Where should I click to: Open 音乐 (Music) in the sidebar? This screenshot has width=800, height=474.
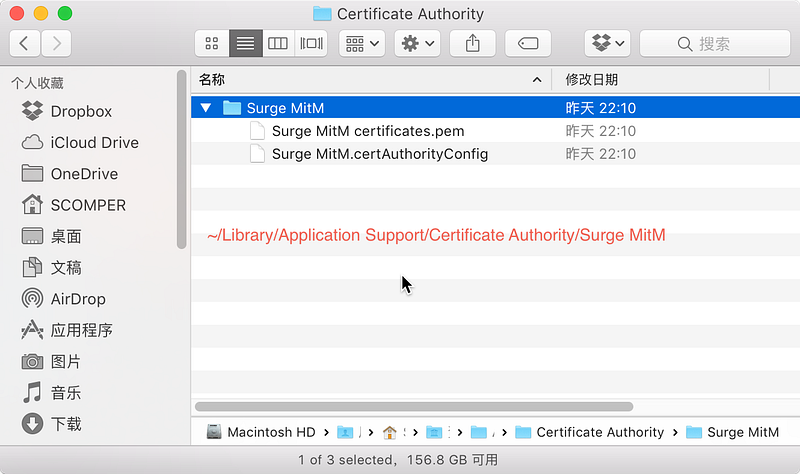pos(51,393)
